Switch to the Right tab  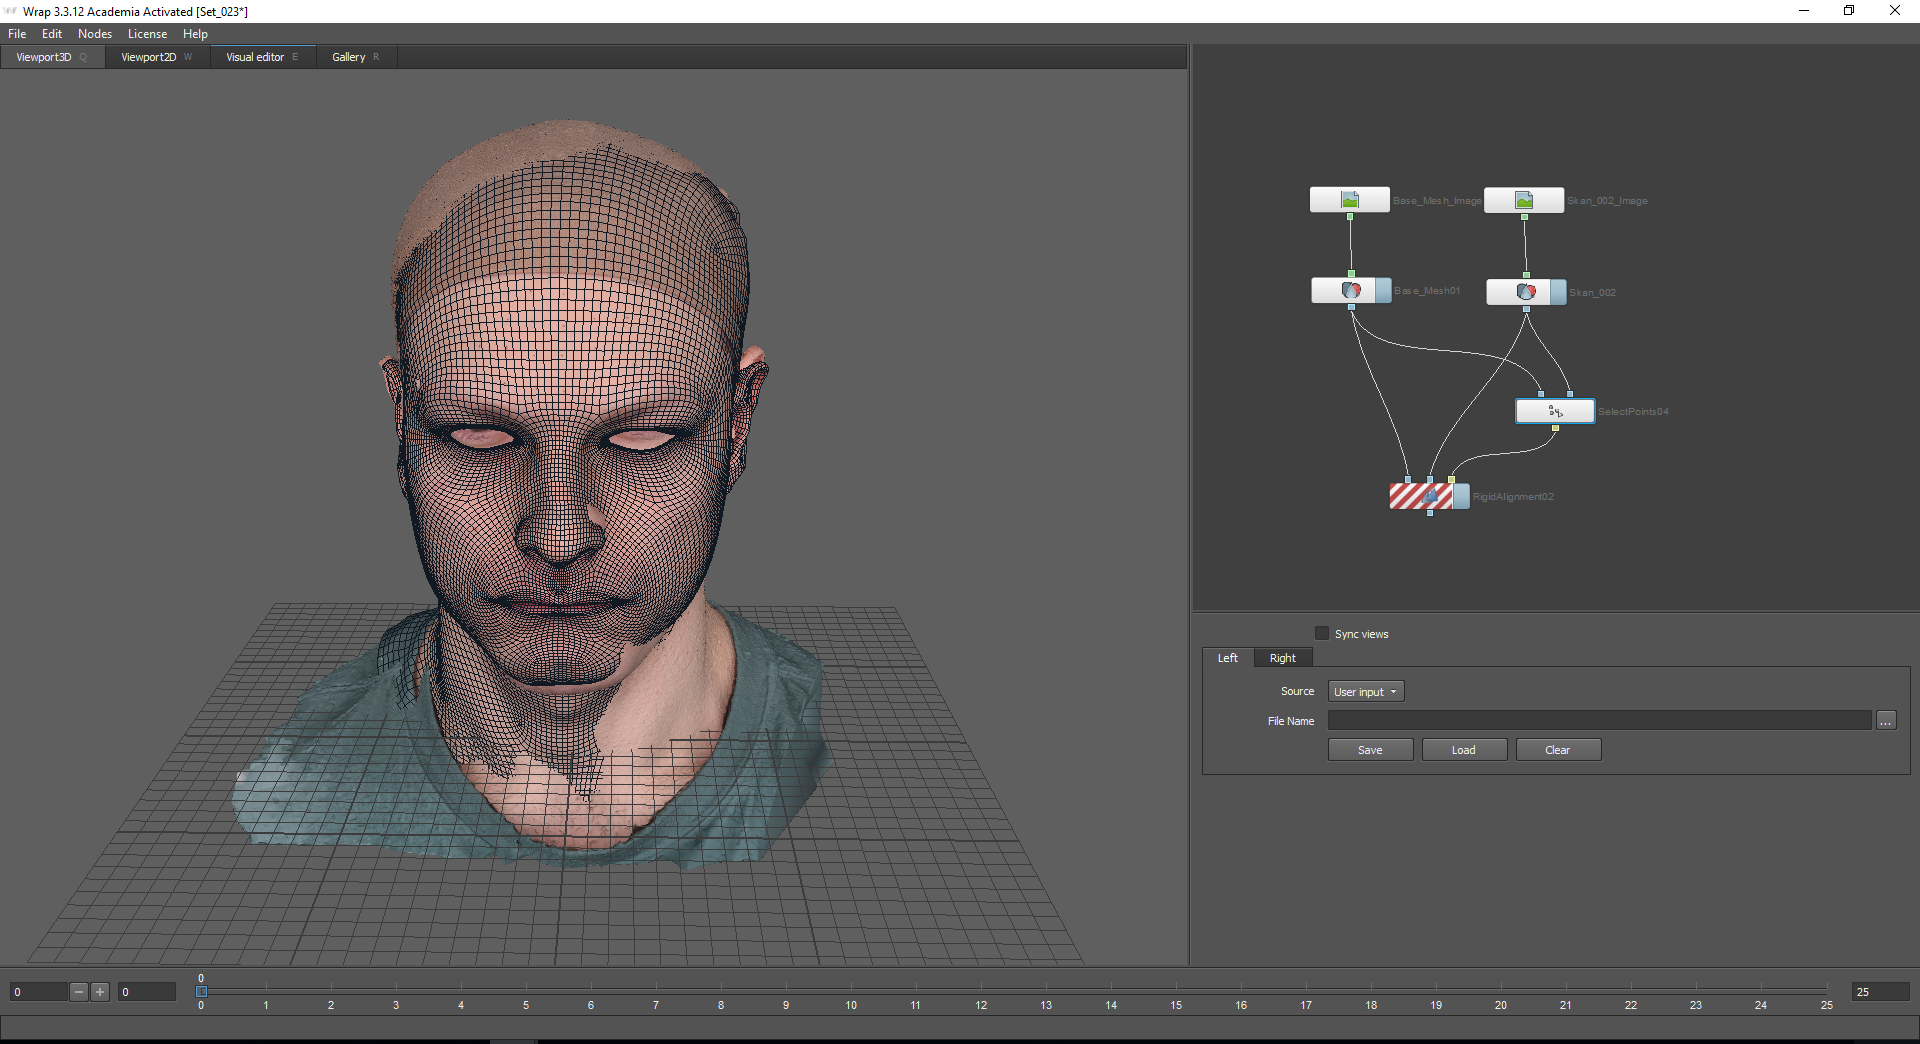click(x=1282, y=658)
